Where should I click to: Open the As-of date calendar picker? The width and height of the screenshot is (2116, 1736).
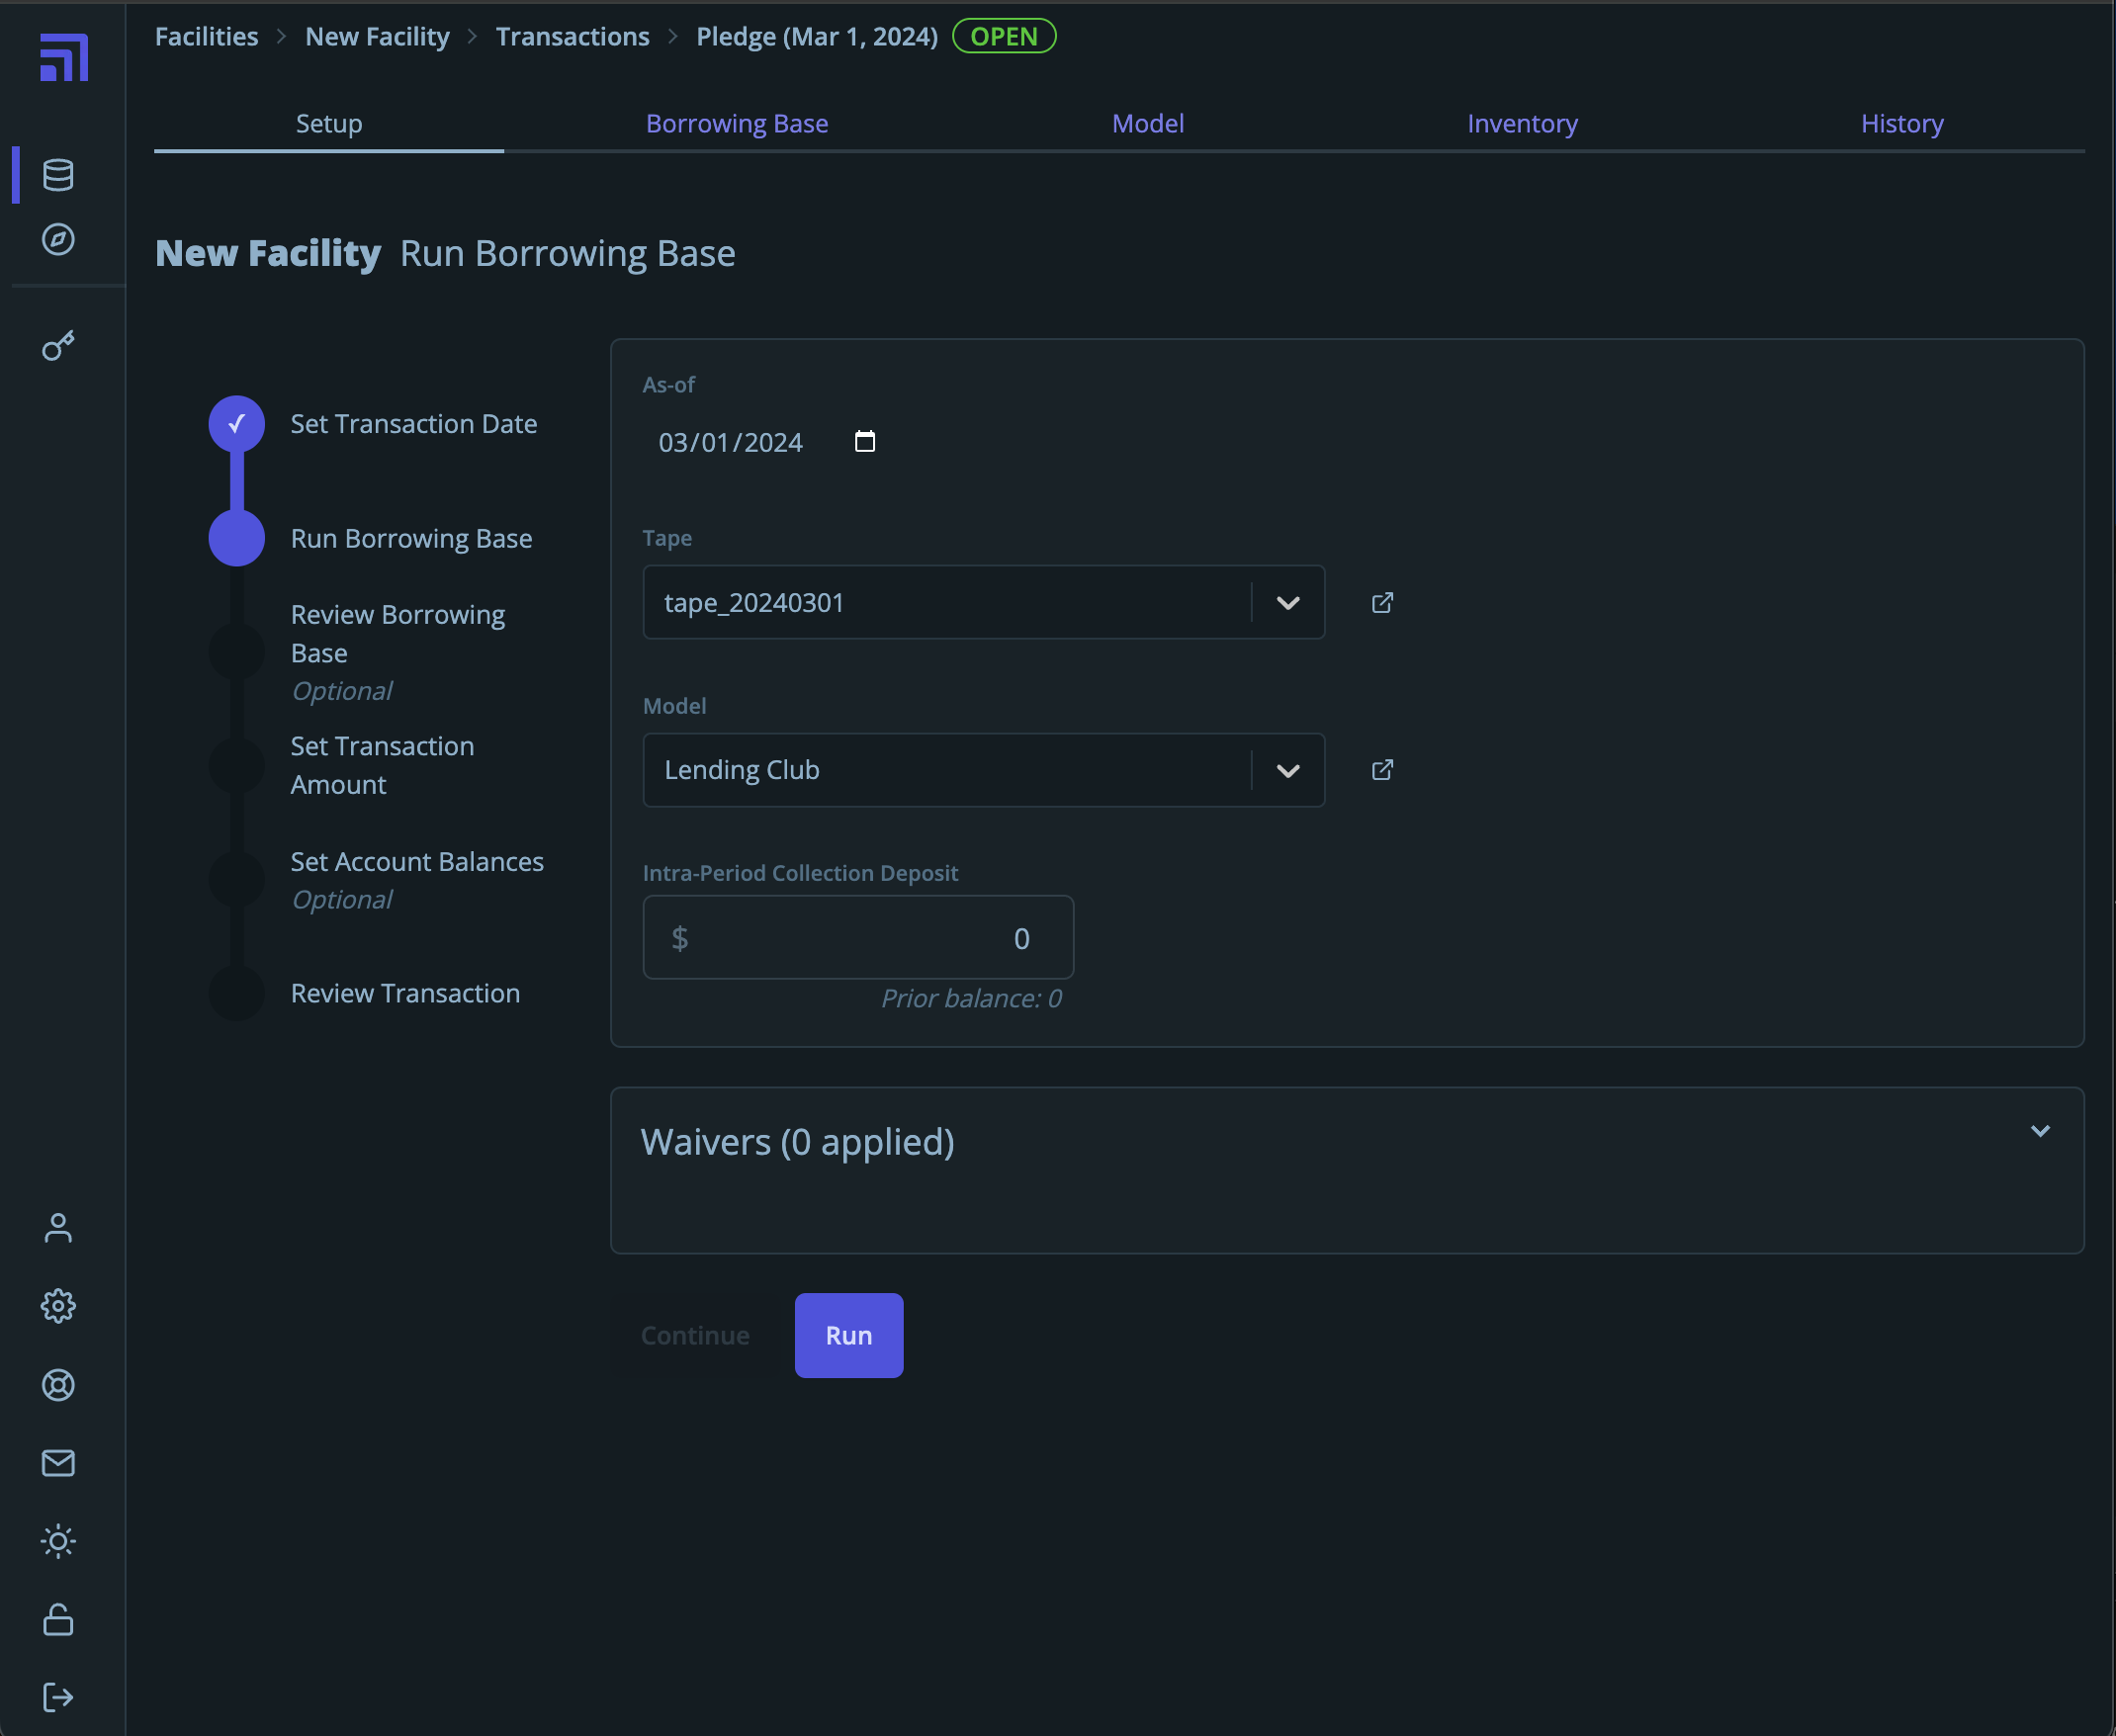click(865, 442)
